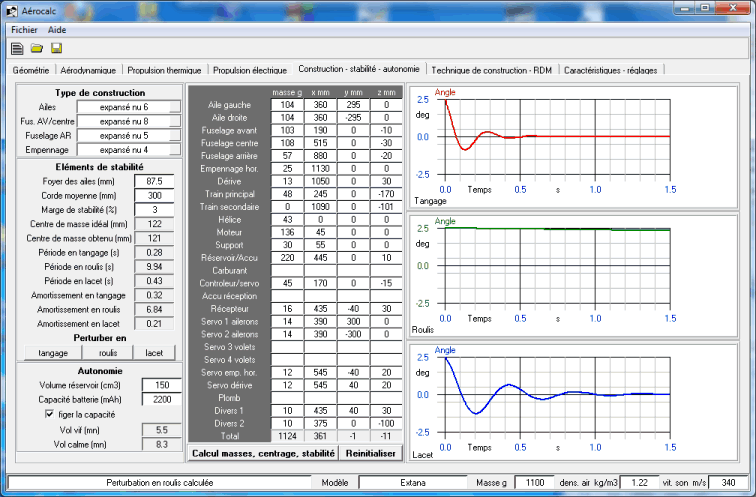
Task: Switch to the Aérodynamique tab
Action: coord(88,70)
